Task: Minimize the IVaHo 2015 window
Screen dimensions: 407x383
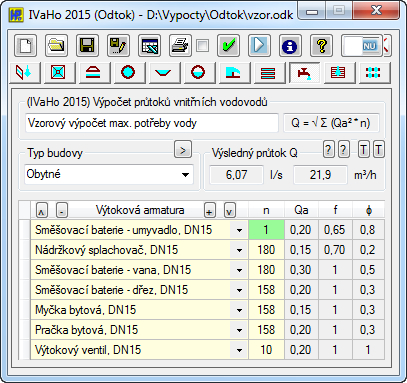Action: point(312,11)
